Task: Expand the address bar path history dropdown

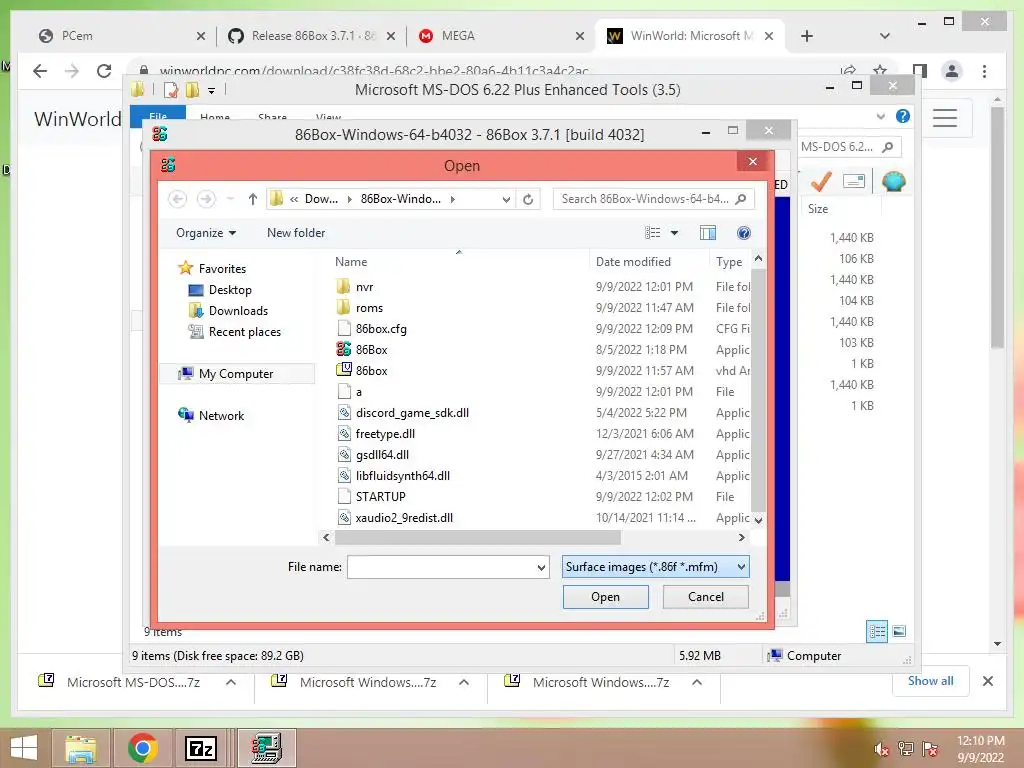Action: (506, 199)
